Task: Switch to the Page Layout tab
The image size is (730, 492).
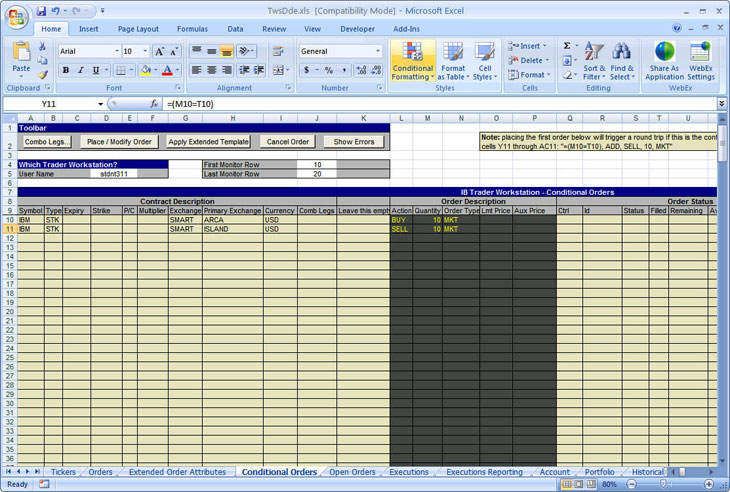Action: click(x=138, y=29)
